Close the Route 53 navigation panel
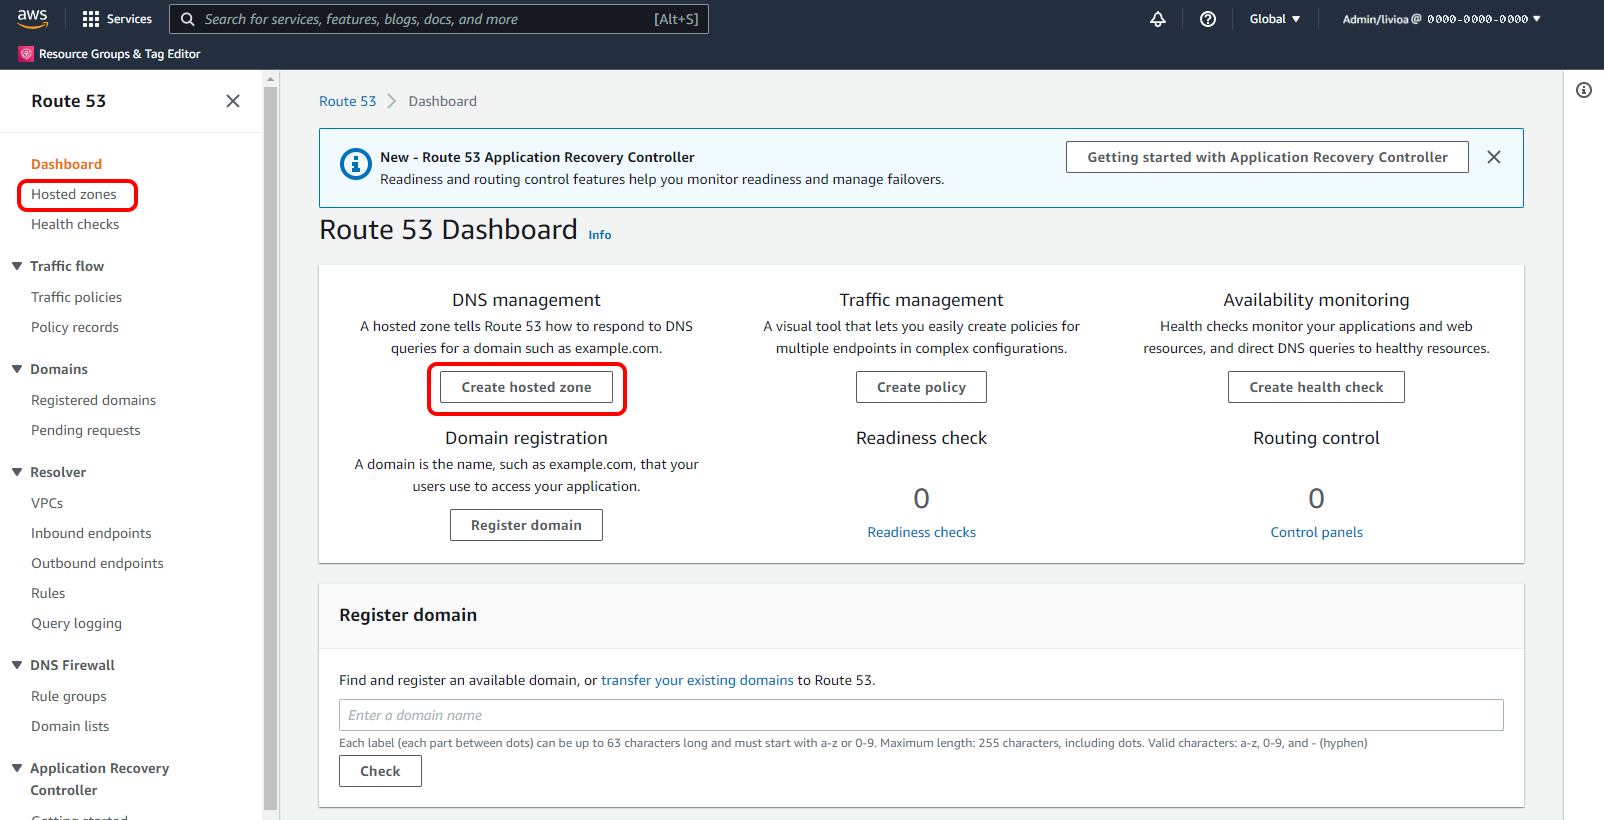1604x820 pixels. 233,101
